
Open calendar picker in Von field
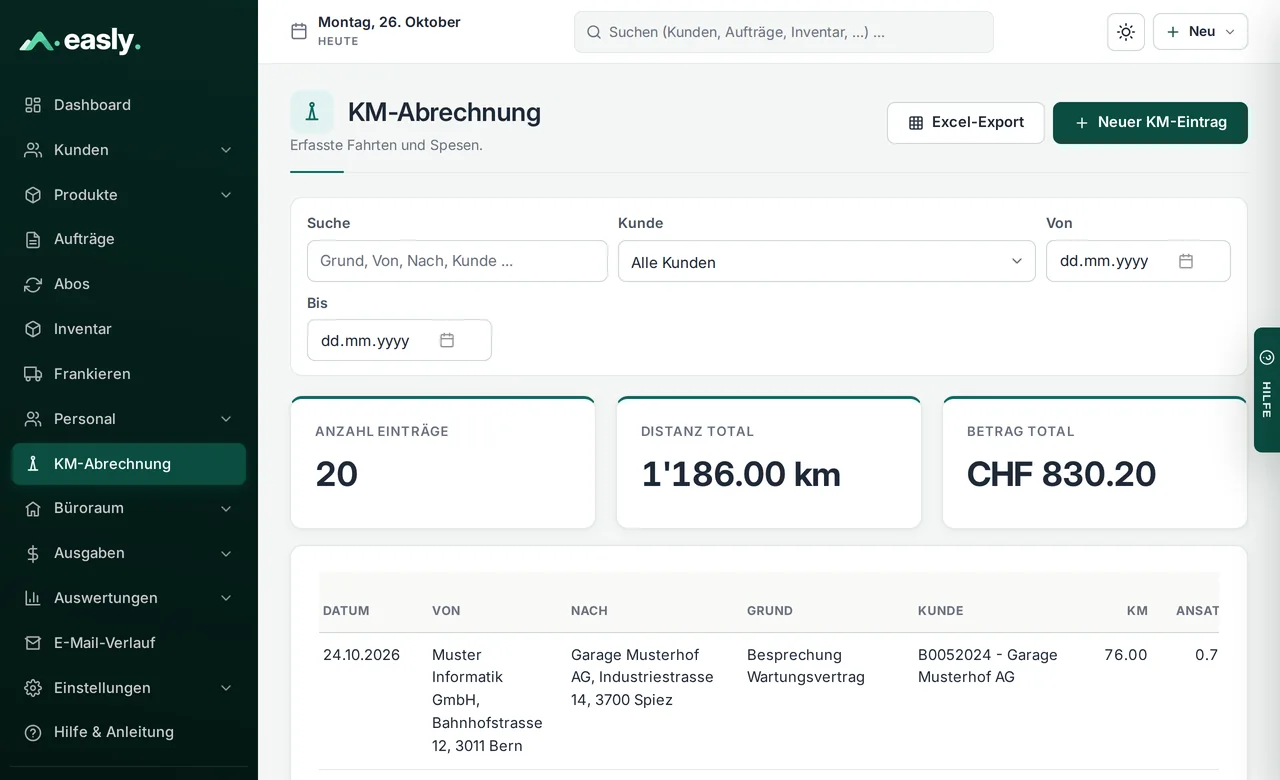(x=1186, y=261)
